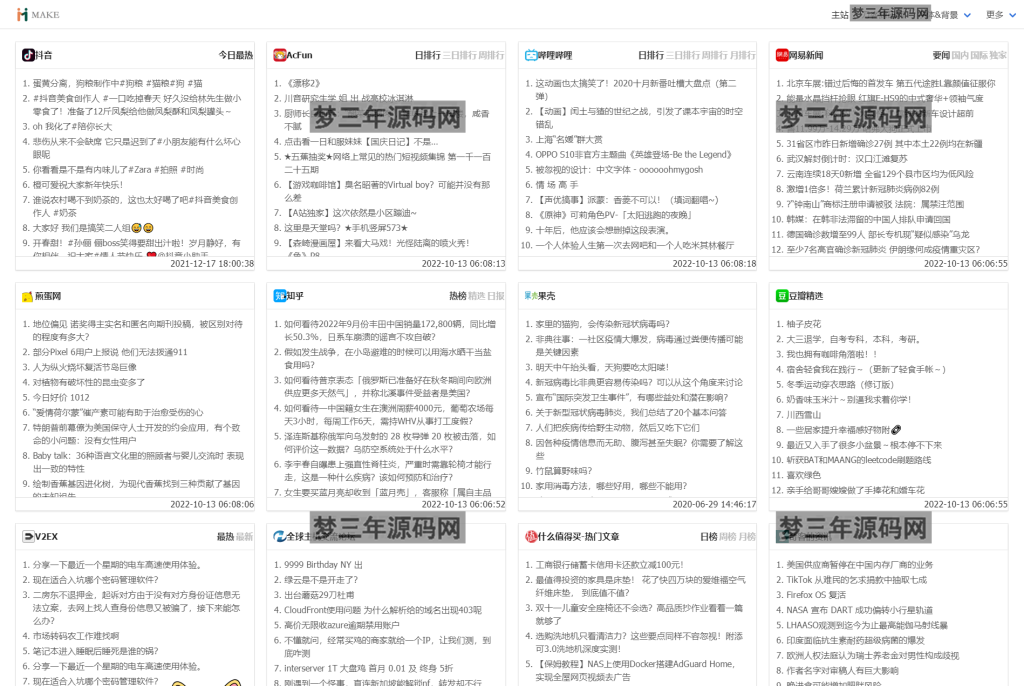
Task: Click the 哔哩哔哩 TV logo icon
Action: (x=531, y=55)
